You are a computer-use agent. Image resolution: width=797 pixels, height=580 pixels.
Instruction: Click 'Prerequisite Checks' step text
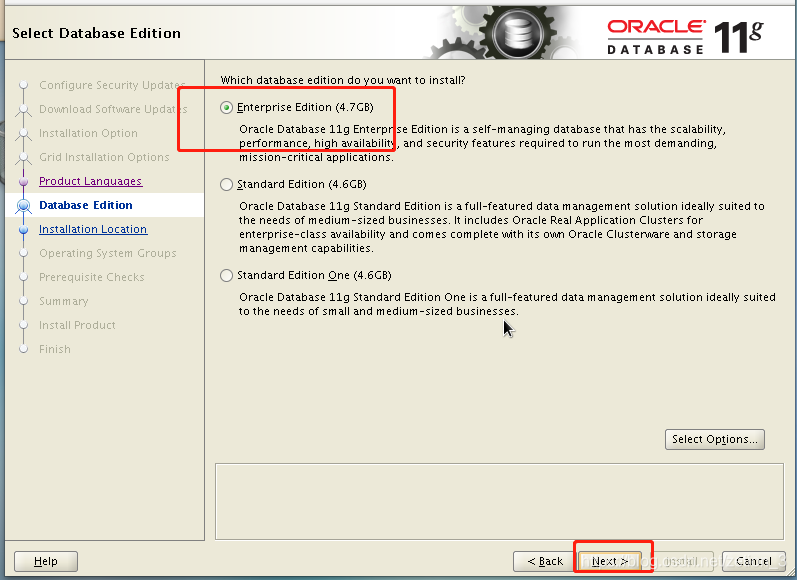tap(92, 277)
